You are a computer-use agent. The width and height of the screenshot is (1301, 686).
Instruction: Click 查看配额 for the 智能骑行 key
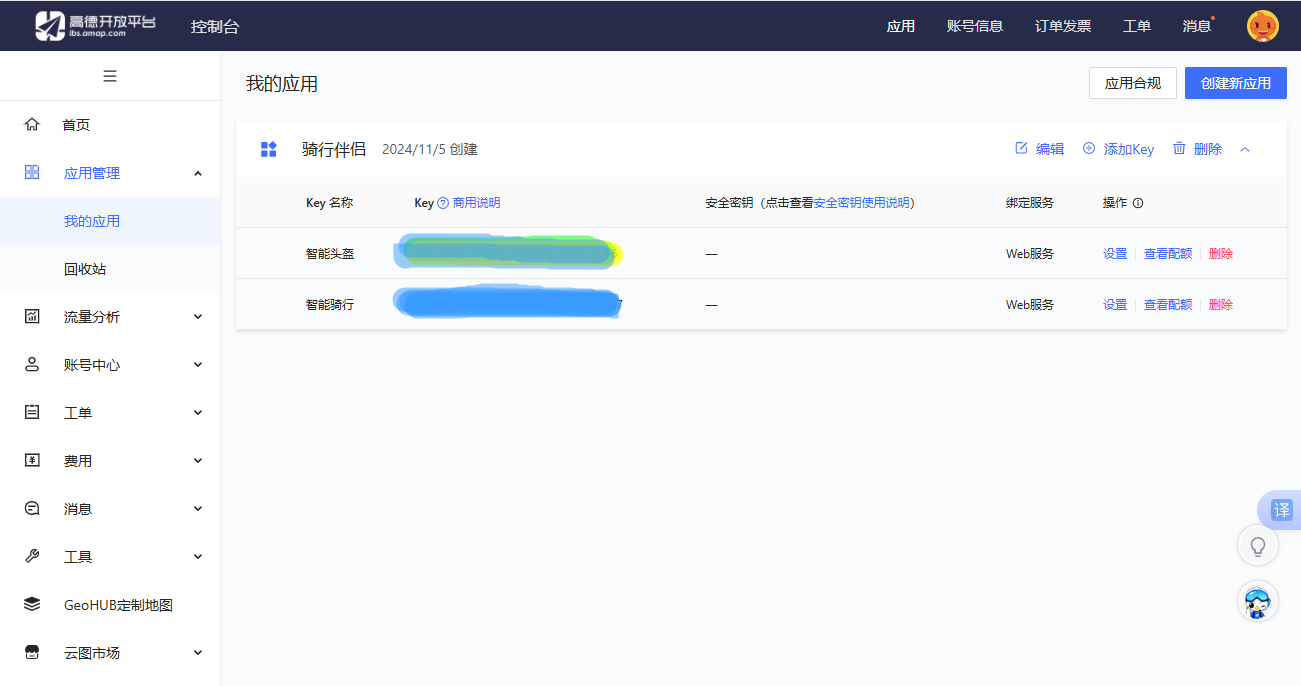(x=1168, y=305)
